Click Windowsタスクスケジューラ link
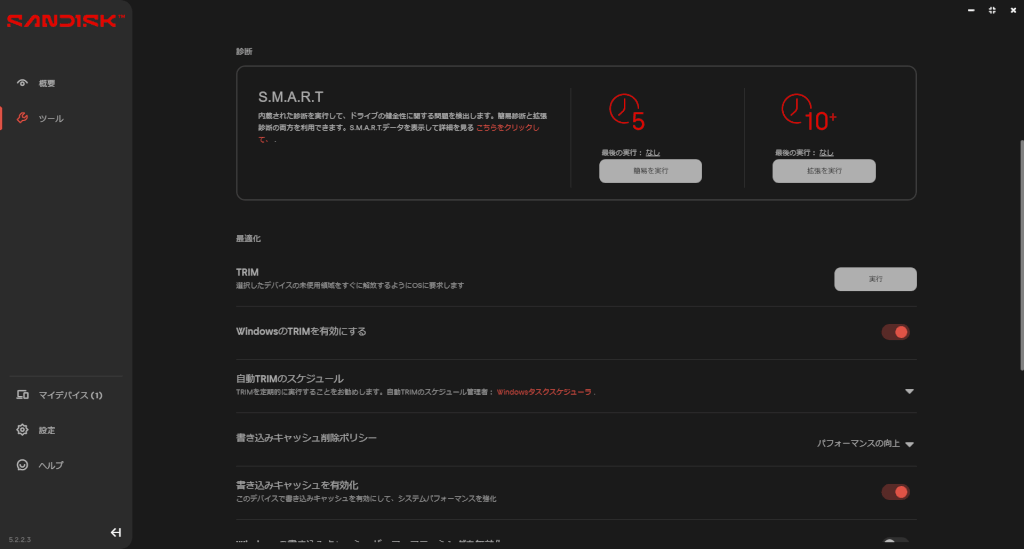1024x549 pixels. pyautogui.click(x=544, y=393)
